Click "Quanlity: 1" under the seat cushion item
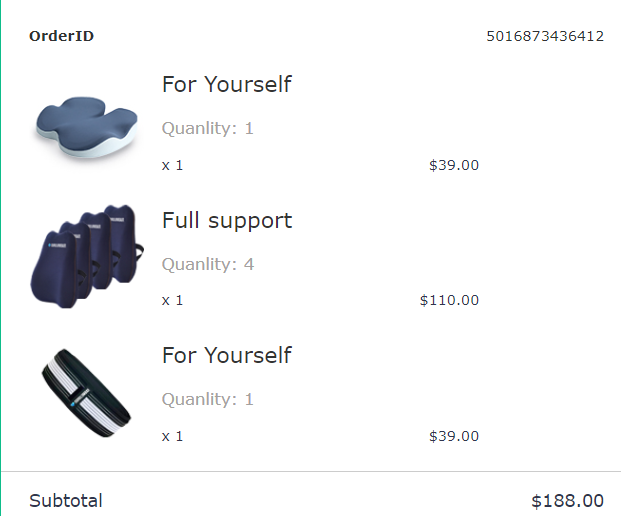Image resolution: width=621 pixels, height=516 pixels. 207,128
